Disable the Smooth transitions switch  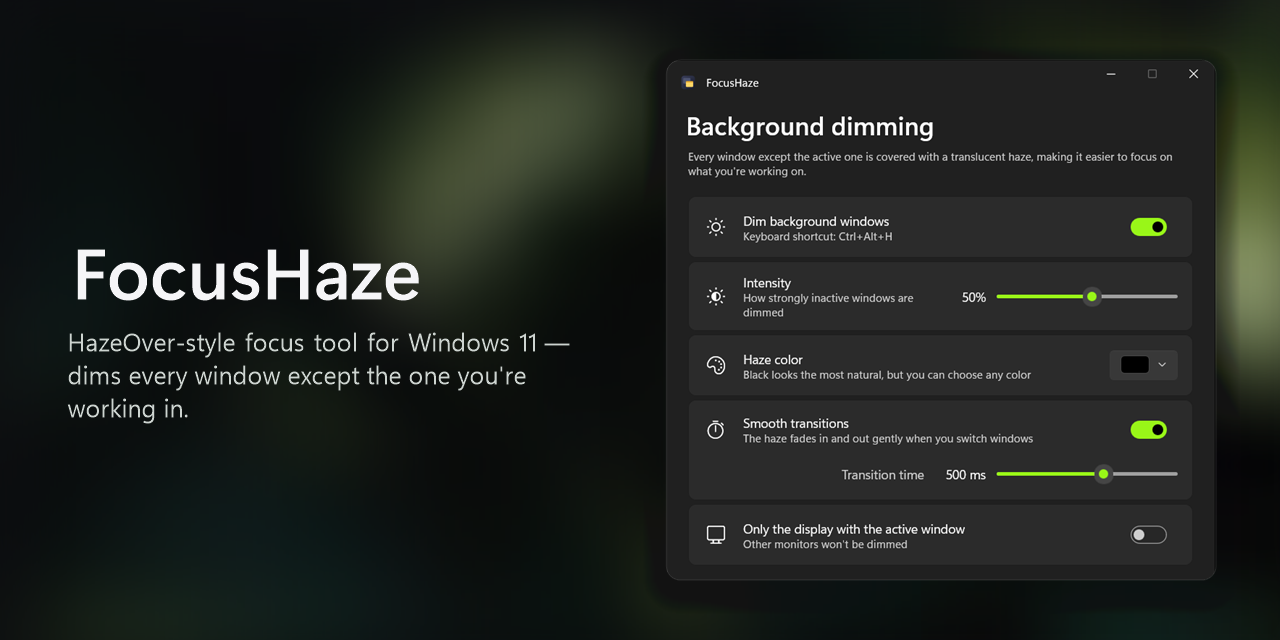[x=1149, y=430]
